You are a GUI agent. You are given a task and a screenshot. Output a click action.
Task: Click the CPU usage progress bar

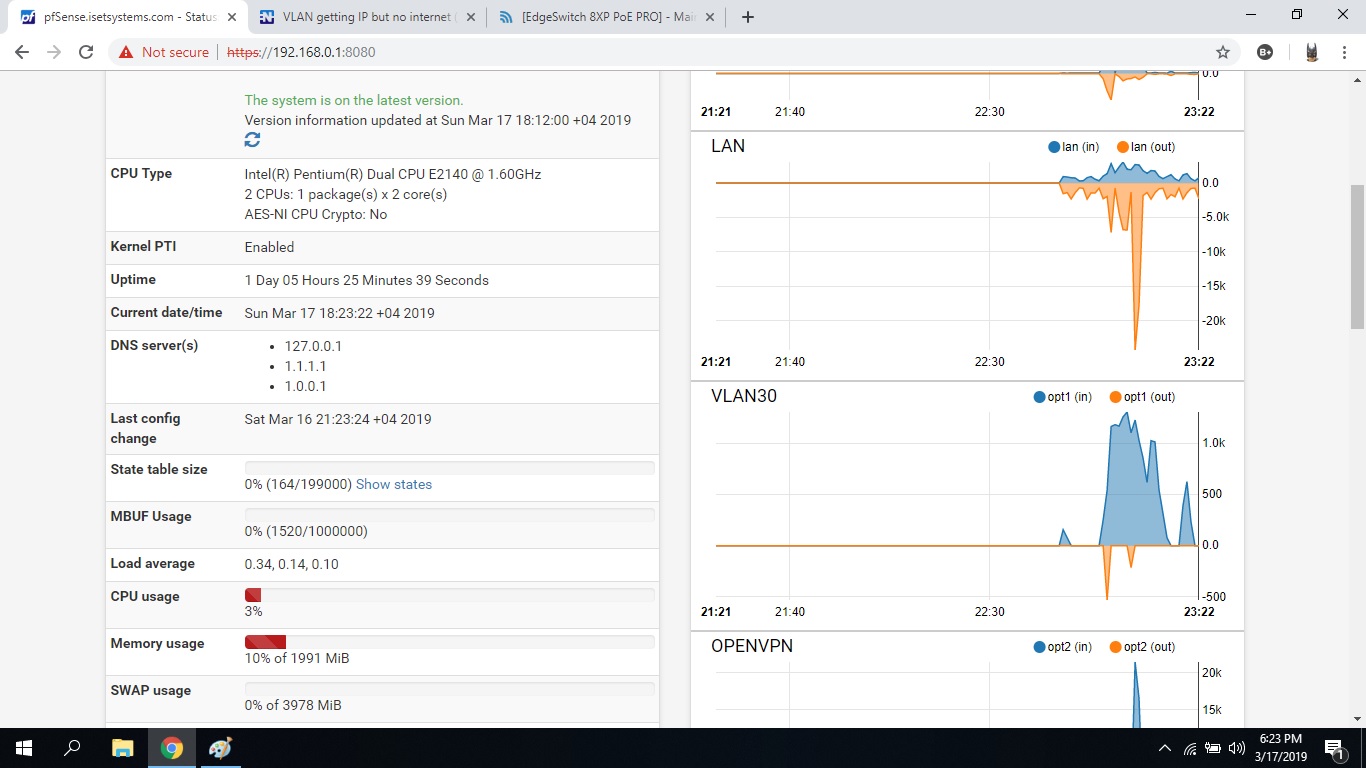pos(450,595)
